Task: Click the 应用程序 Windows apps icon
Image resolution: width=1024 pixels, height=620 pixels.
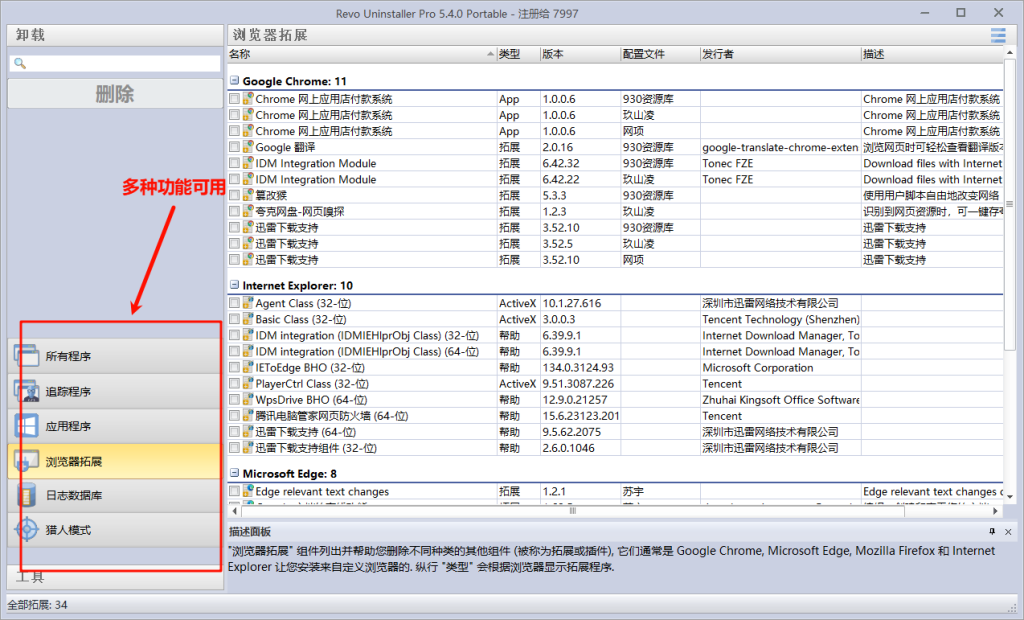Action: [26, 426]
